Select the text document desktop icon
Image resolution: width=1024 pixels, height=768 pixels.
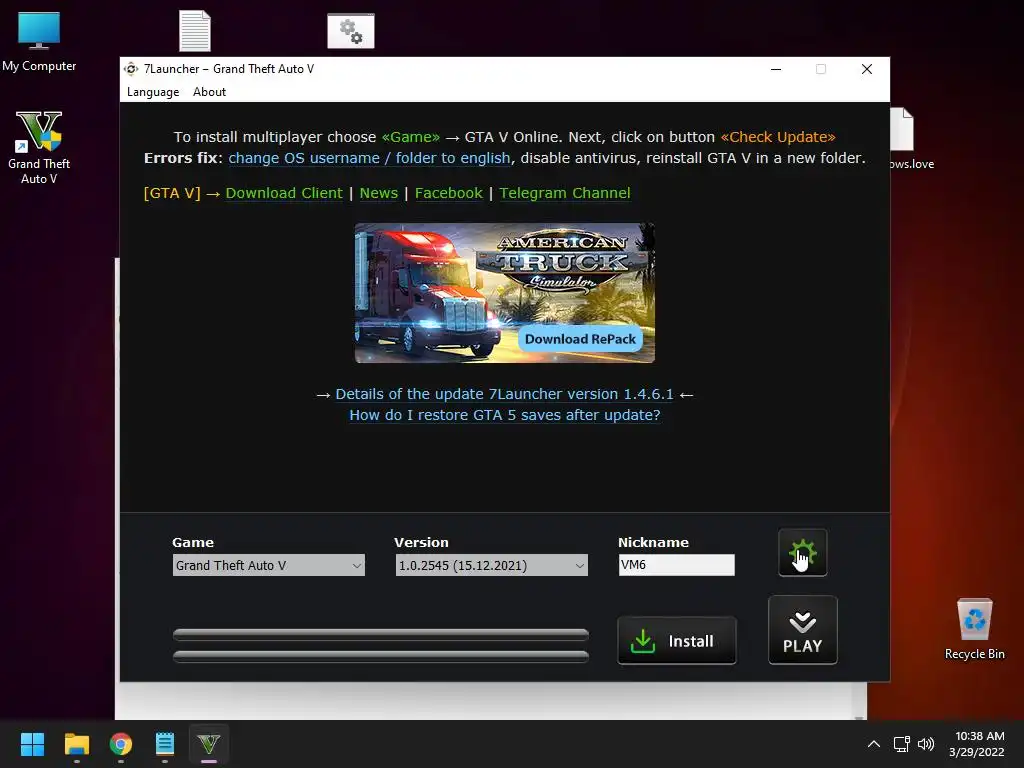[x=195, y=31]
